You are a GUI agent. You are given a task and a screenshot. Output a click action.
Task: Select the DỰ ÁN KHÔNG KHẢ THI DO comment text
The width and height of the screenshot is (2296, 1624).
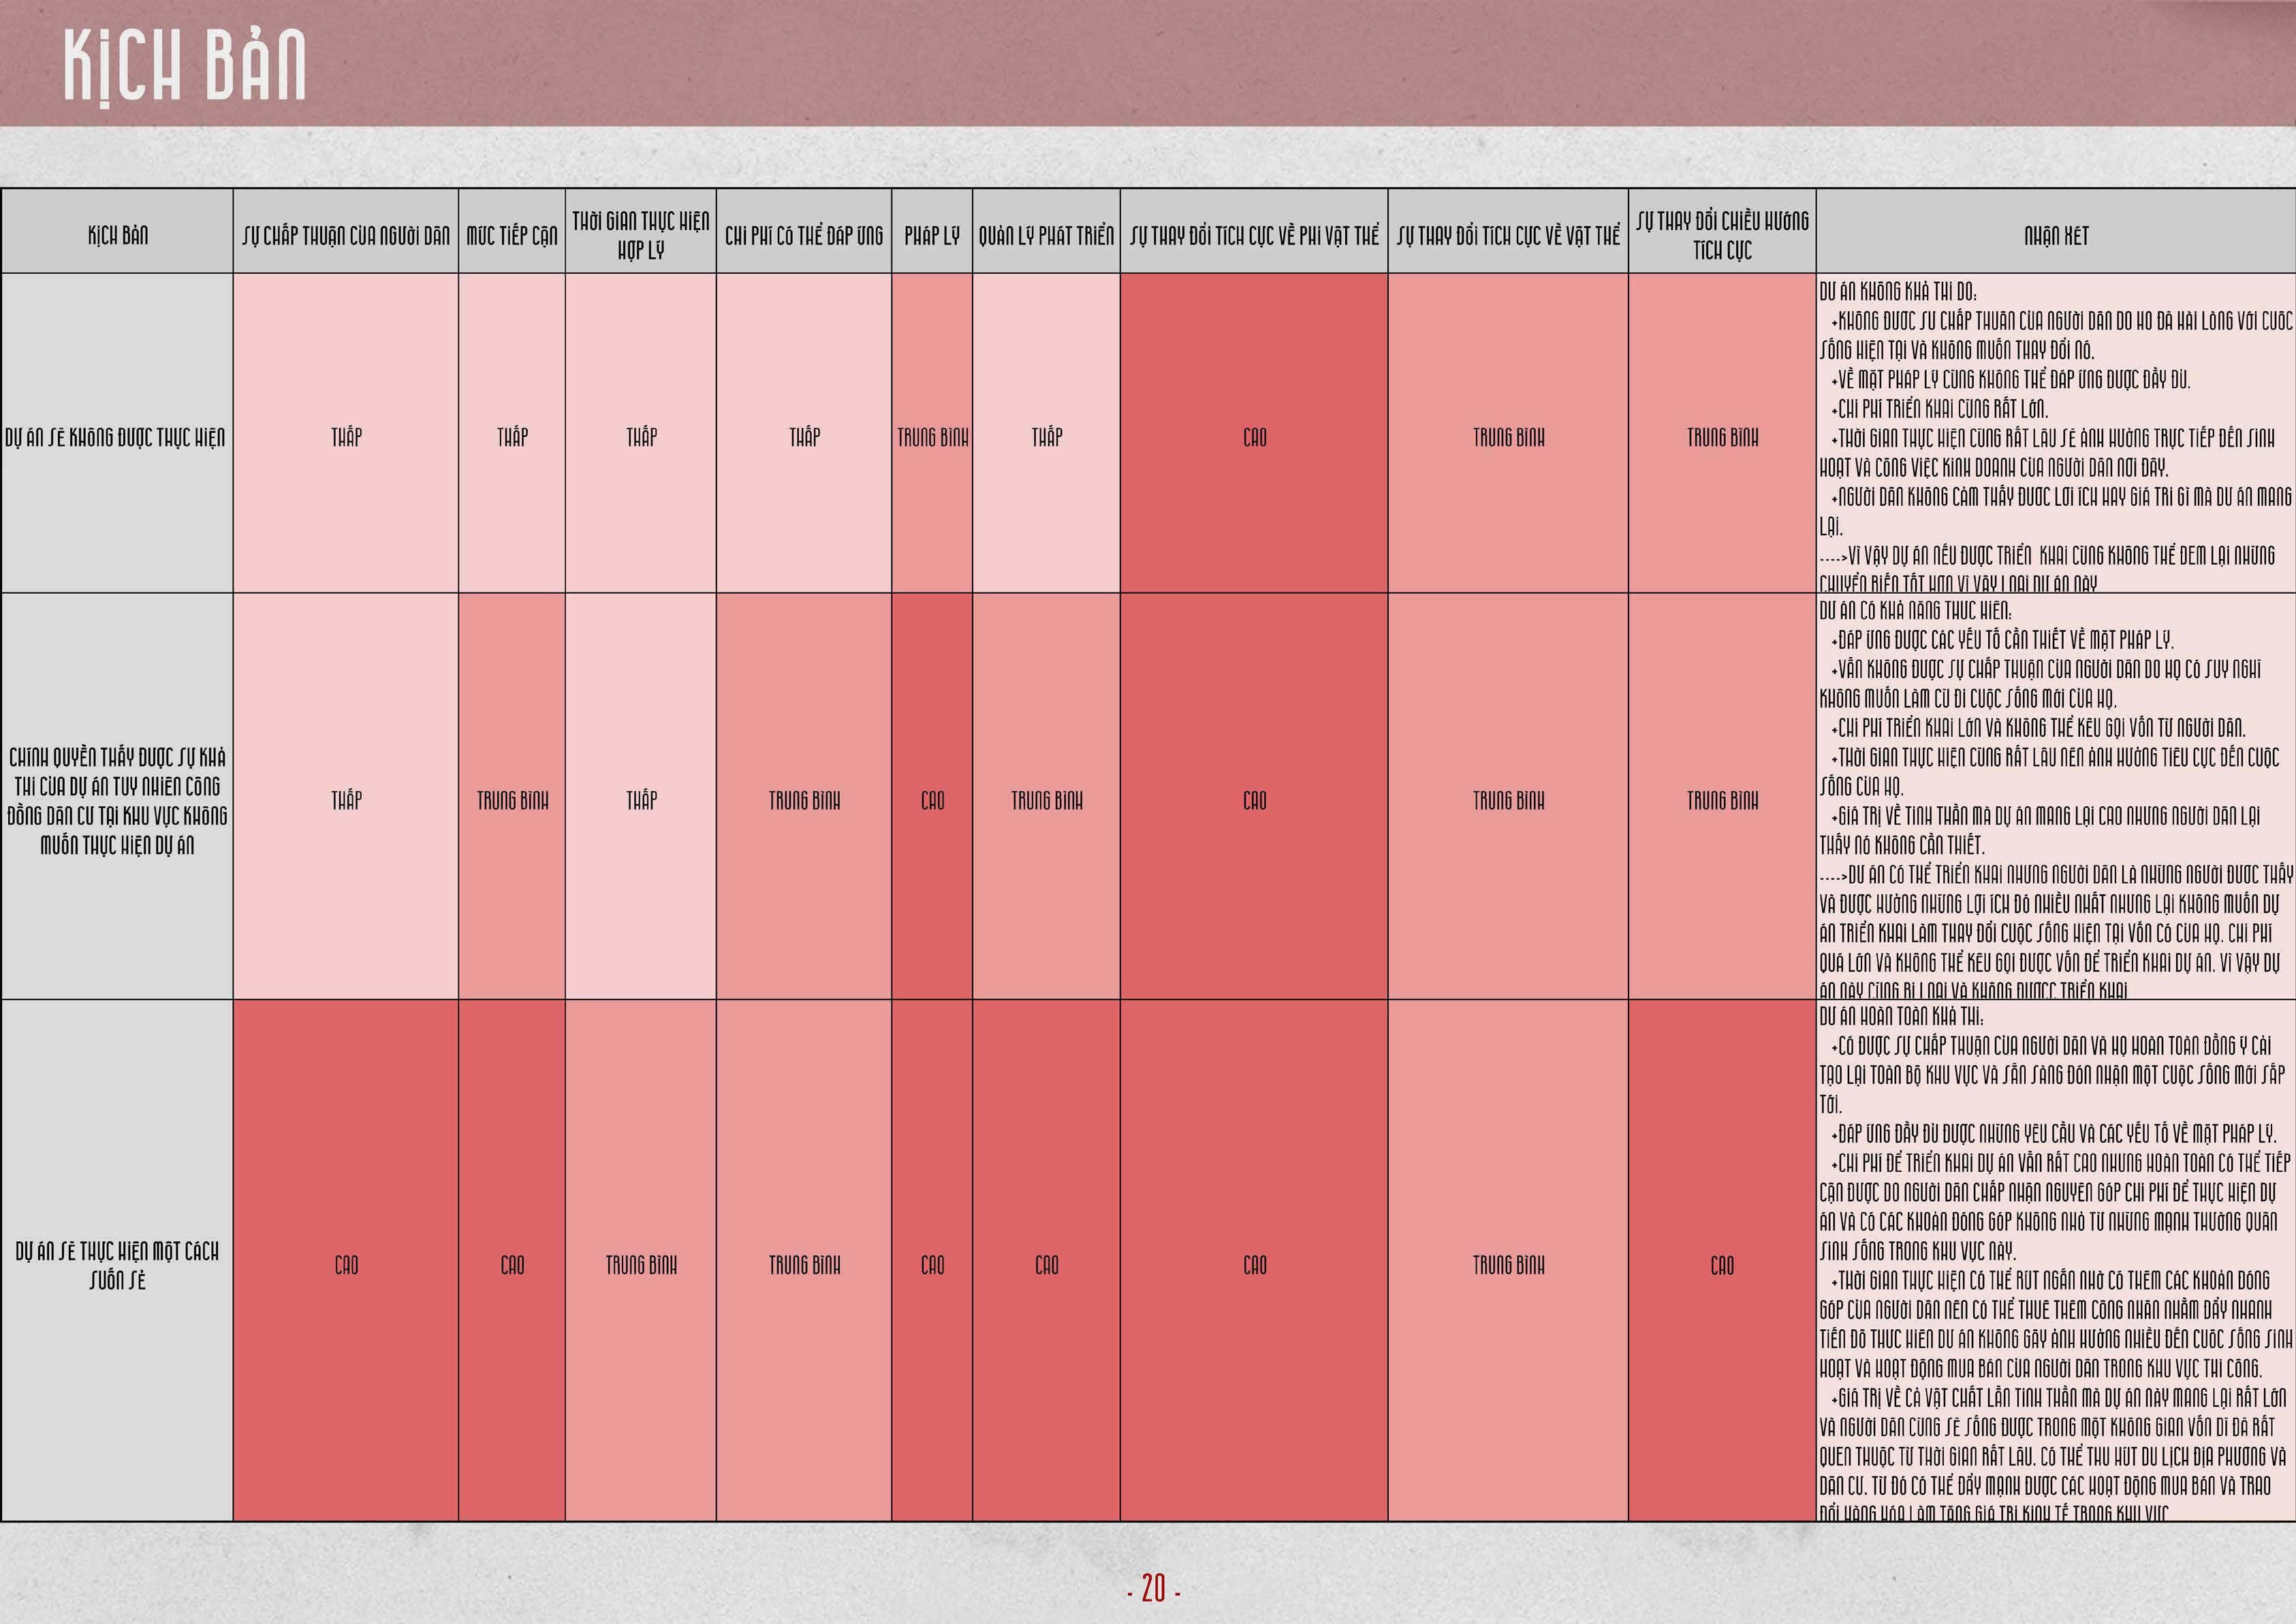point(1898,291)
